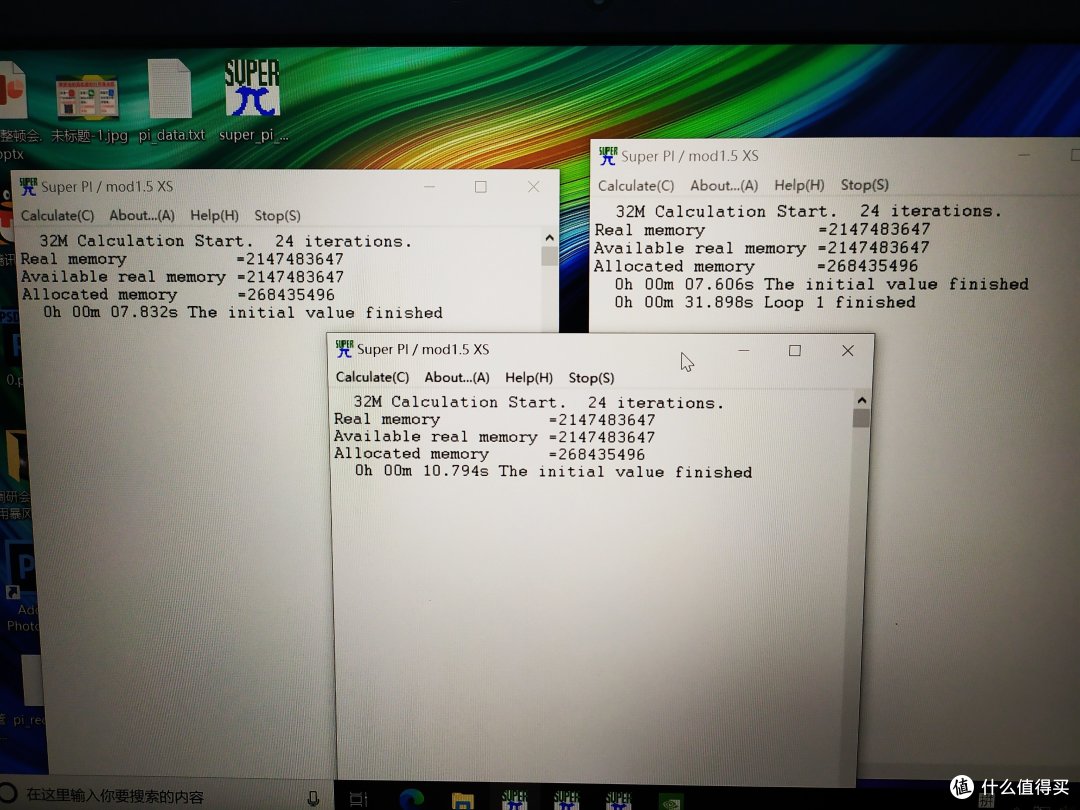Click Super PI title icon in right window

pos(608,156)
